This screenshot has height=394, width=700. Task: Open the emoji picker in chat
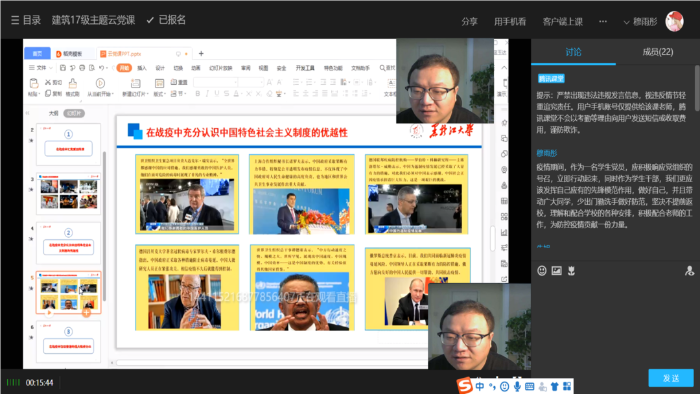point(542,270)
